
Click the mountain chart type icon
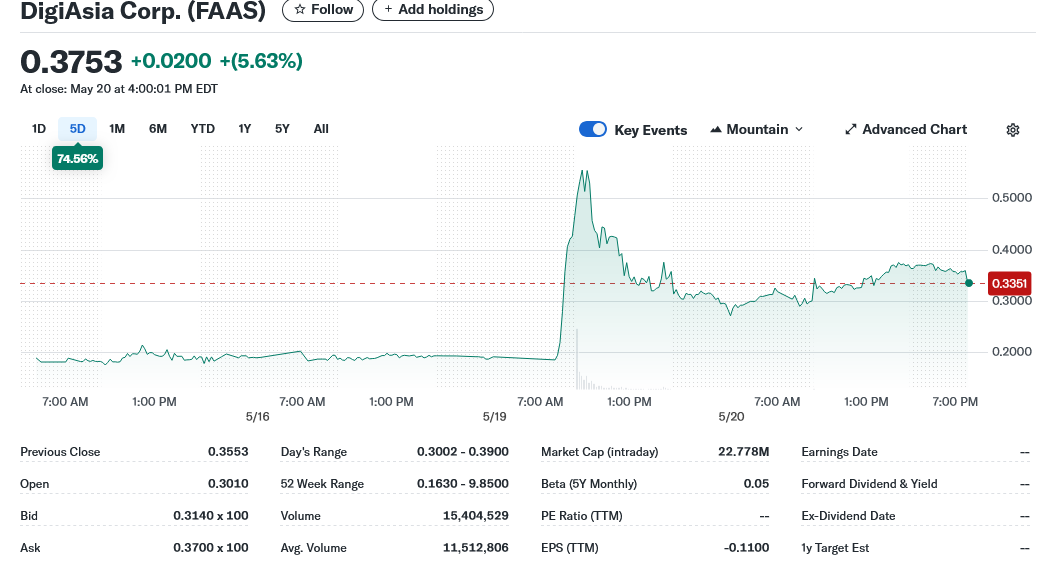(716, 129)
